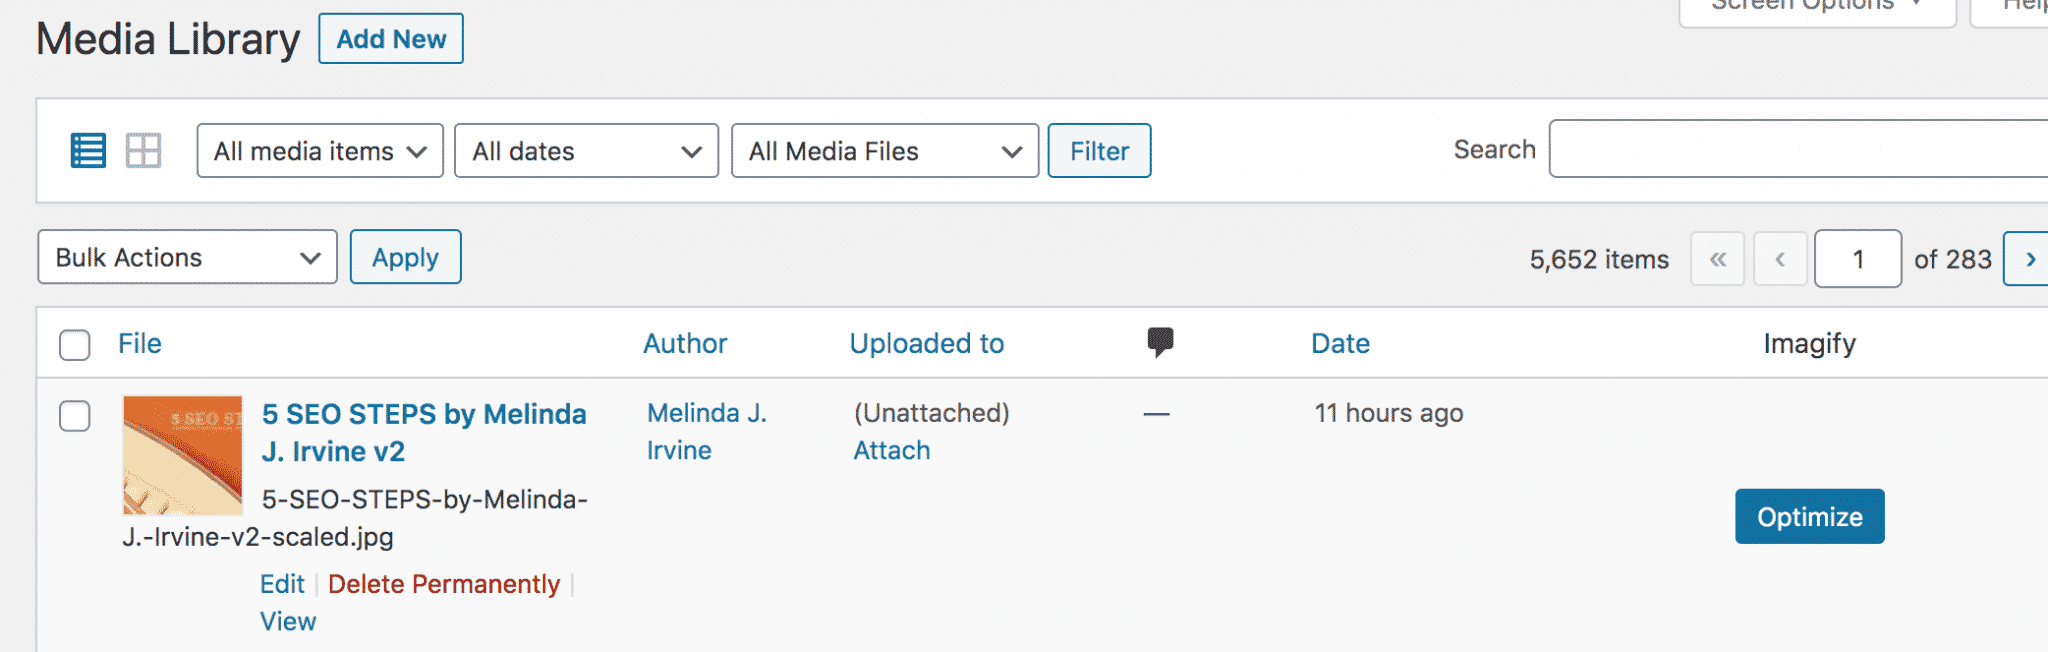The width and height of the screenshot is (2048, 652).
Task: Delete the SEO STEPS image permanently
Action: [x=444, y=583]
